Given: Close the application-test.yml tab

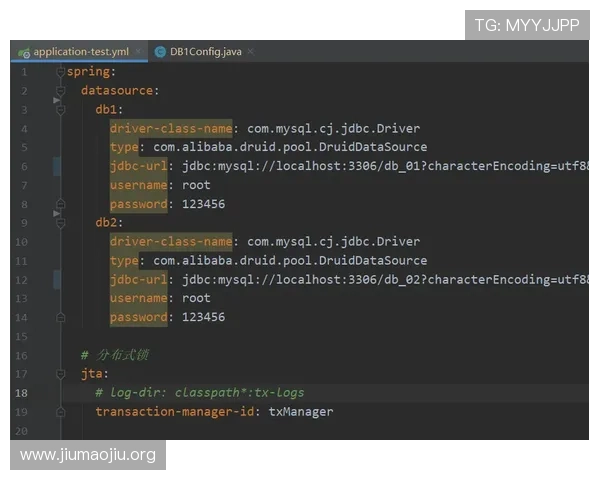Looking at the screenshot, I should pos(139,51).
